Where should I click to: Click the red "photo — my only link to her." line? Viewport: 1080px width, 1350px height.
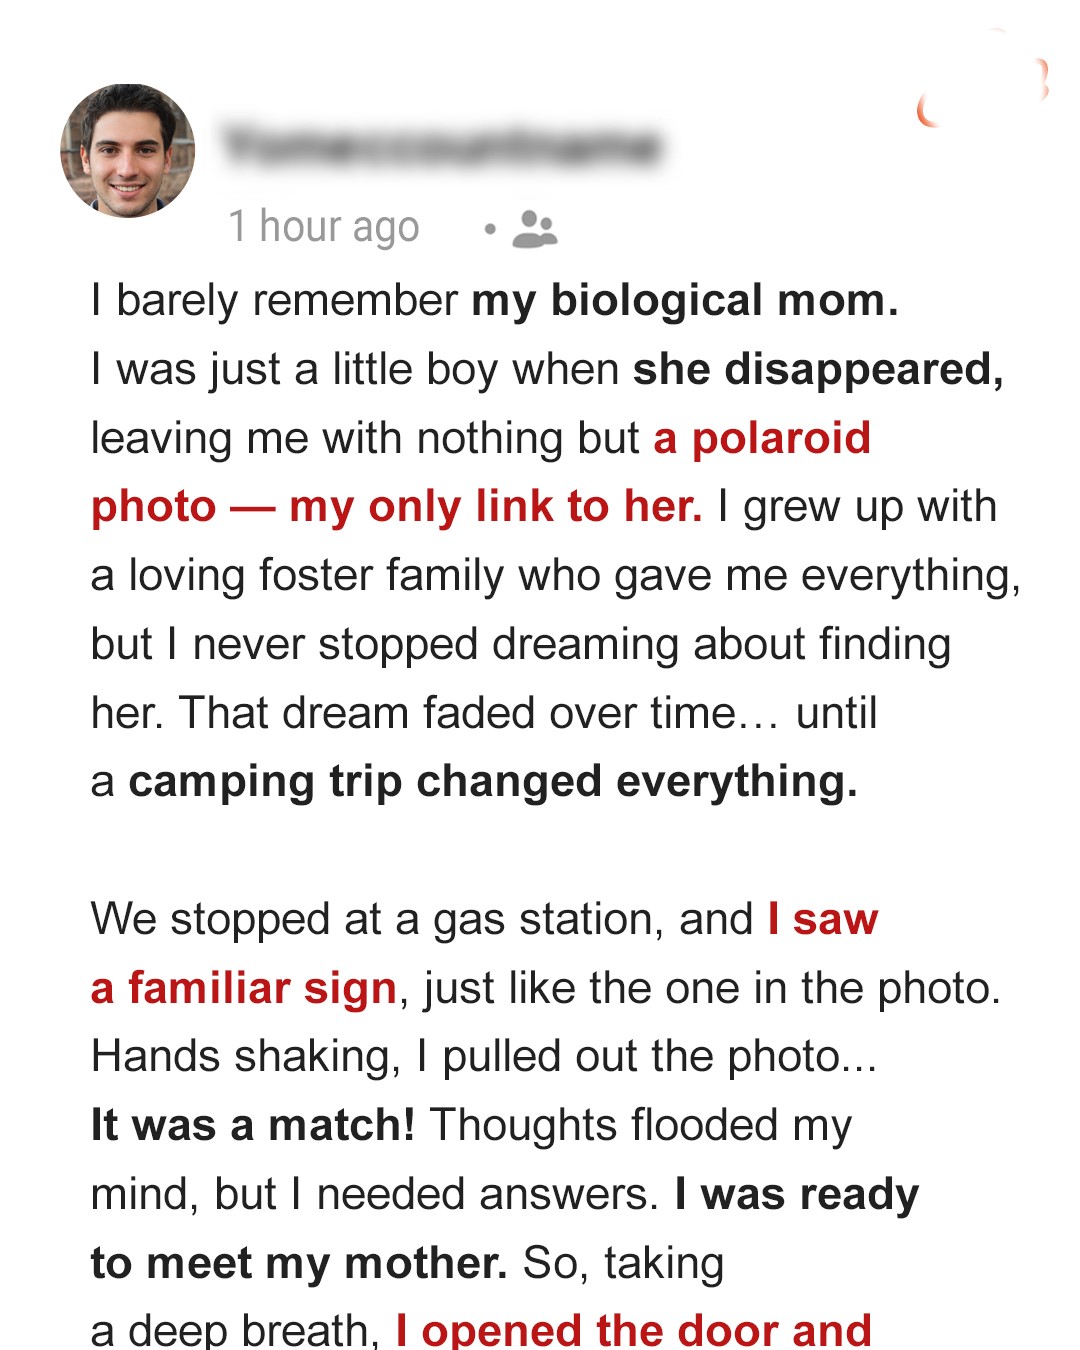pyautogui.click(x=396, y=507)
